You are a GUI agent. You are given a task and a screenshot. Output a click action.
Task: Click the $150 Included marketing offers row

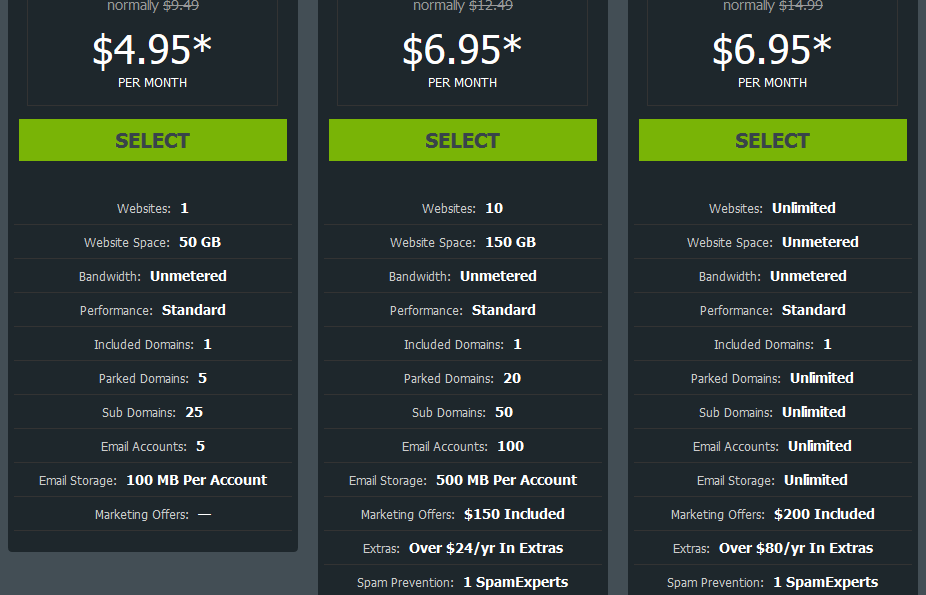(463, 514)
